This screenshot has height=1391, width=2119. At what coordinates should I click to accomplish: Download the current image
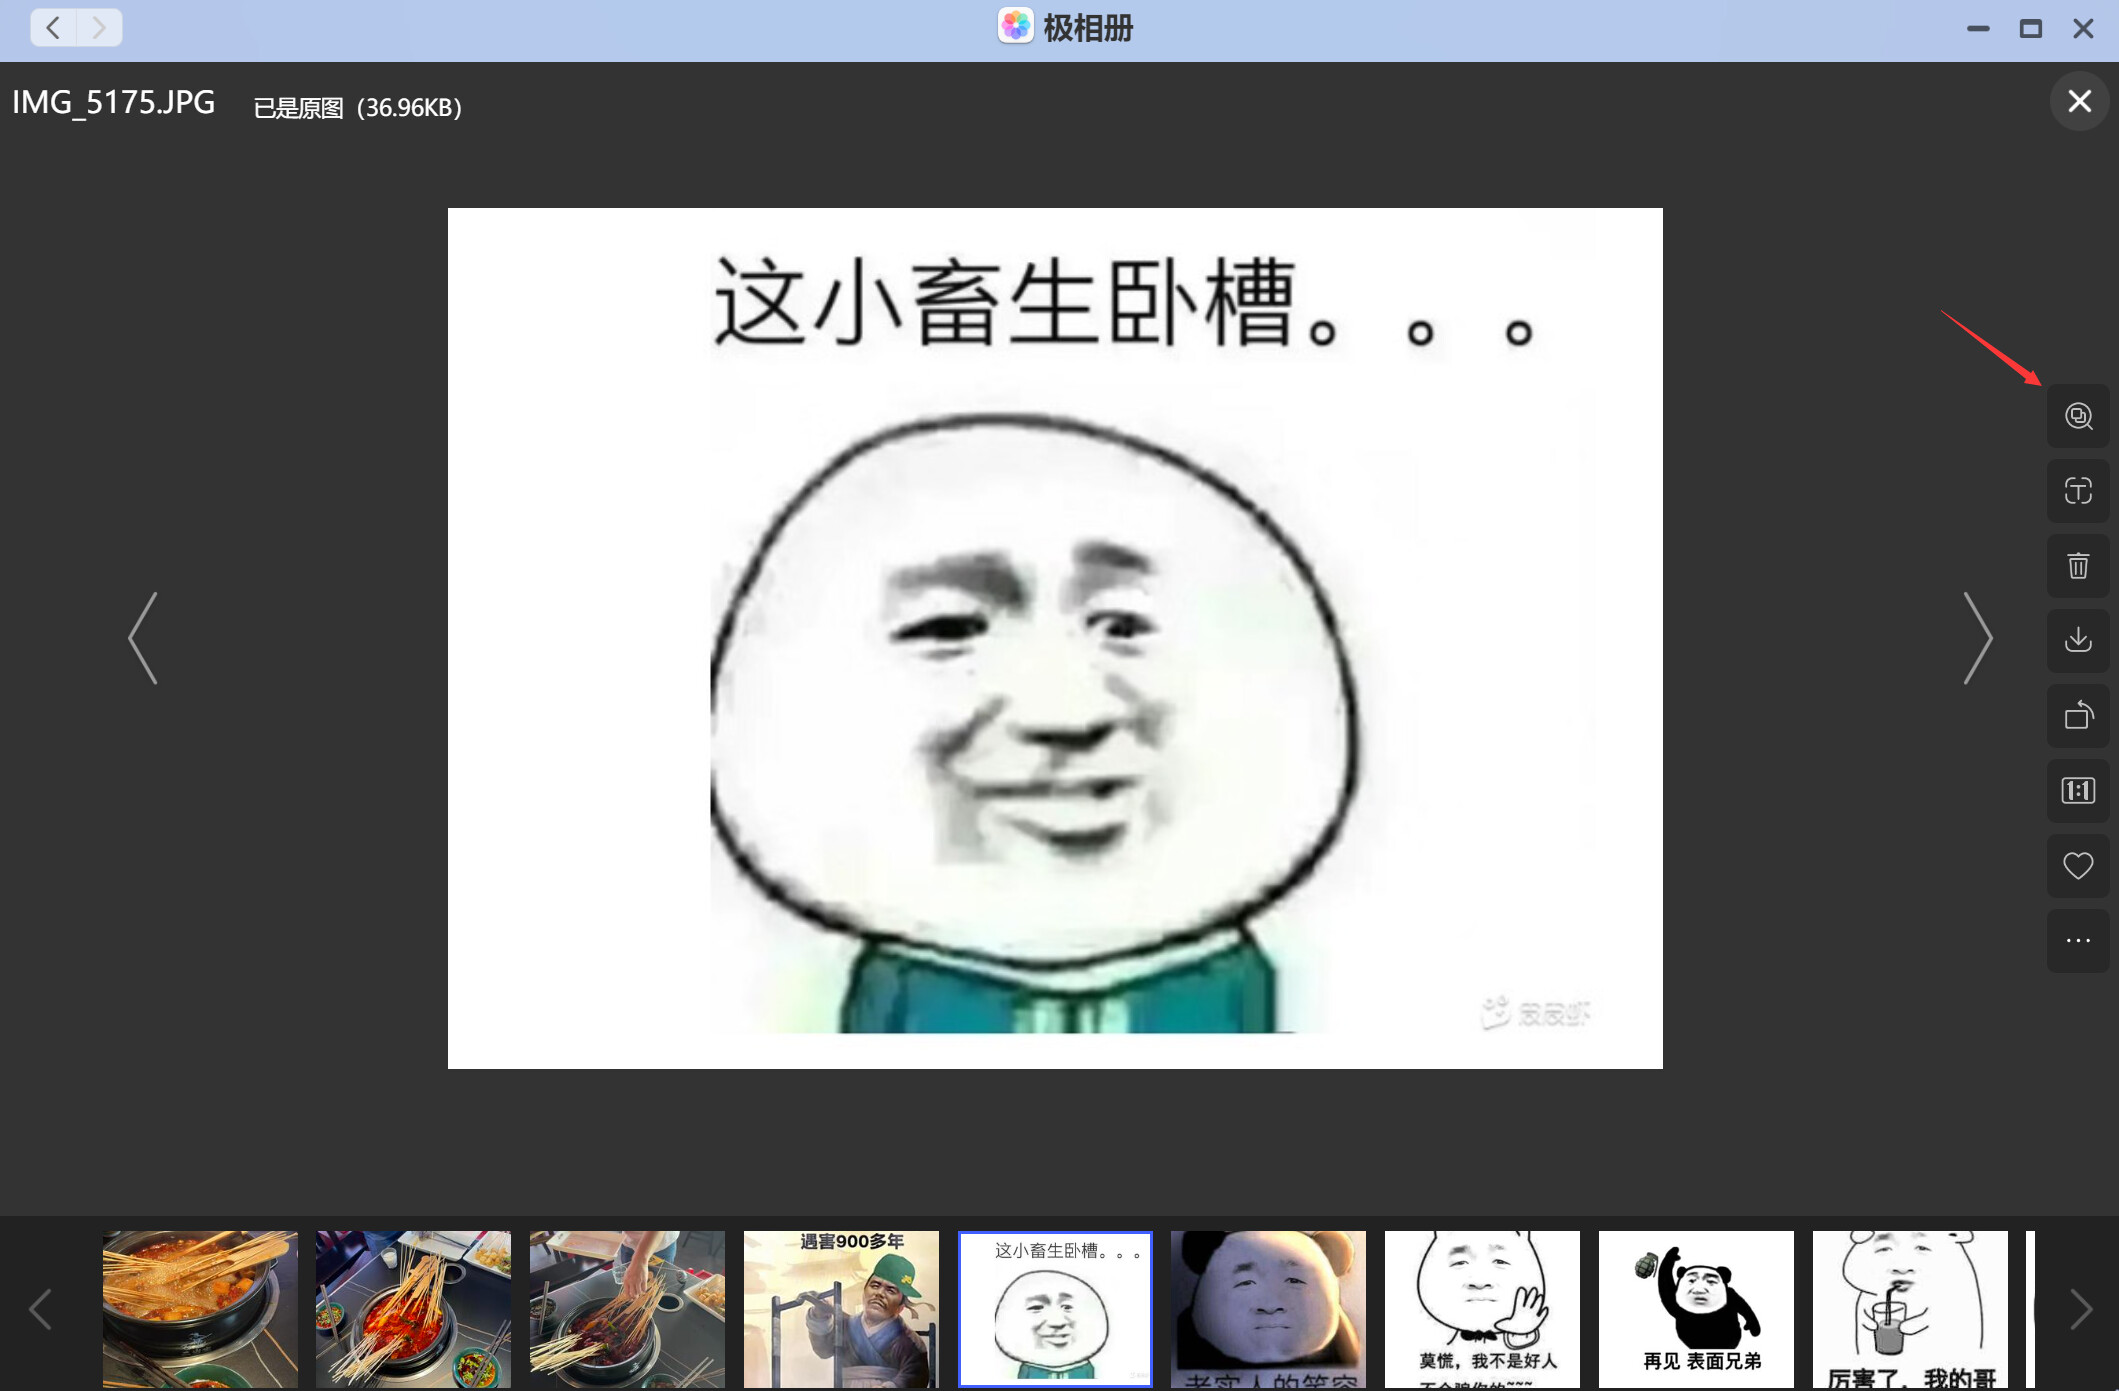pos(2077,640)
